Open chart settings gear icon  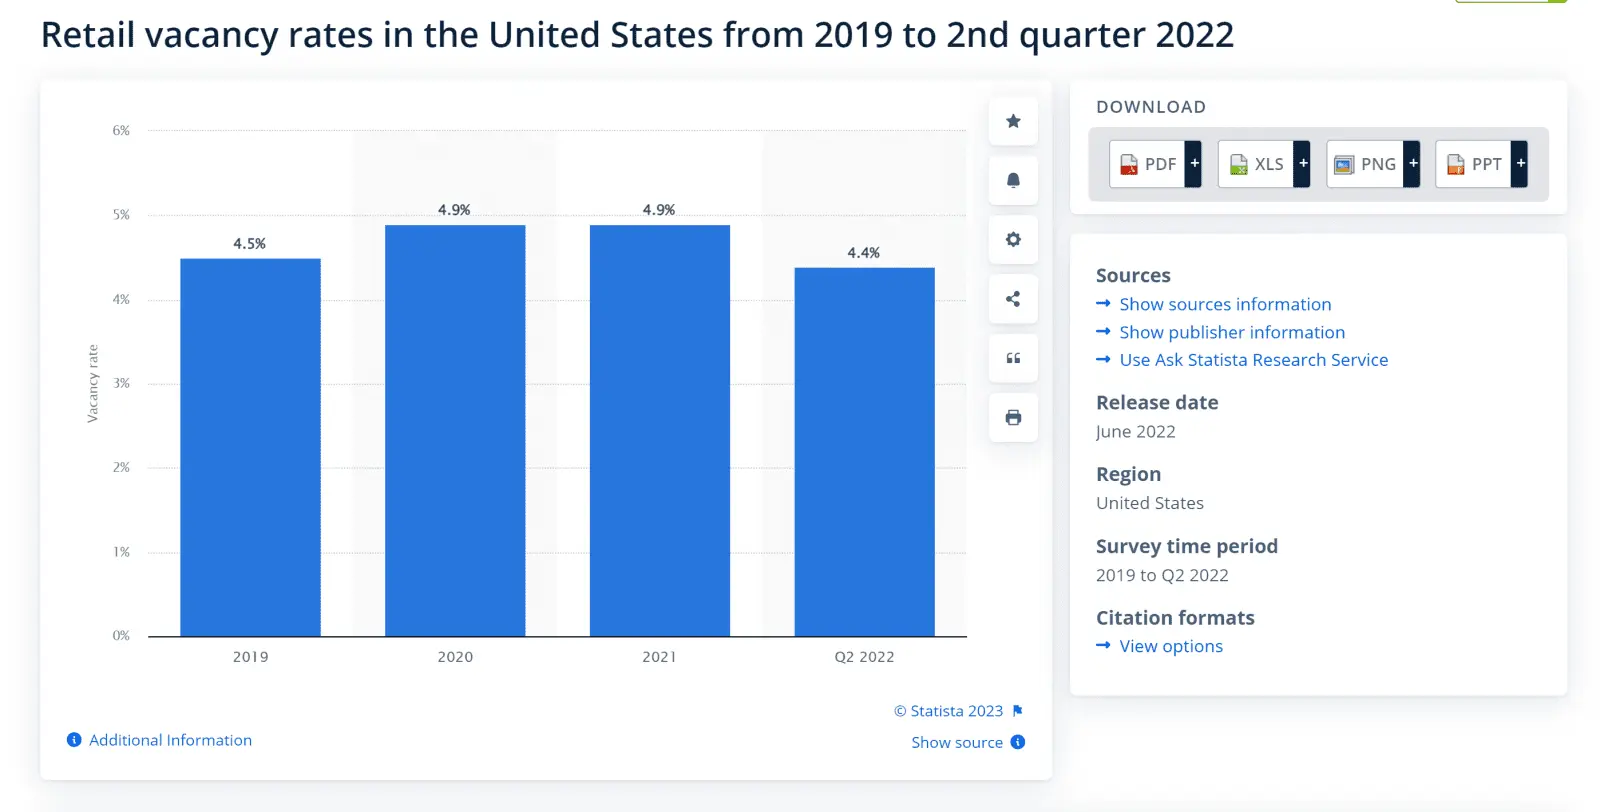pyautogui.click(x=1013, y=240)
